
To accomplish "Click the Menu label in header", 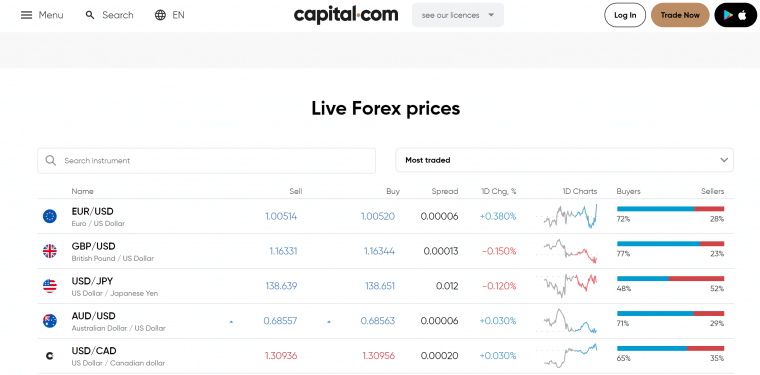I will (x=51, y=15).
